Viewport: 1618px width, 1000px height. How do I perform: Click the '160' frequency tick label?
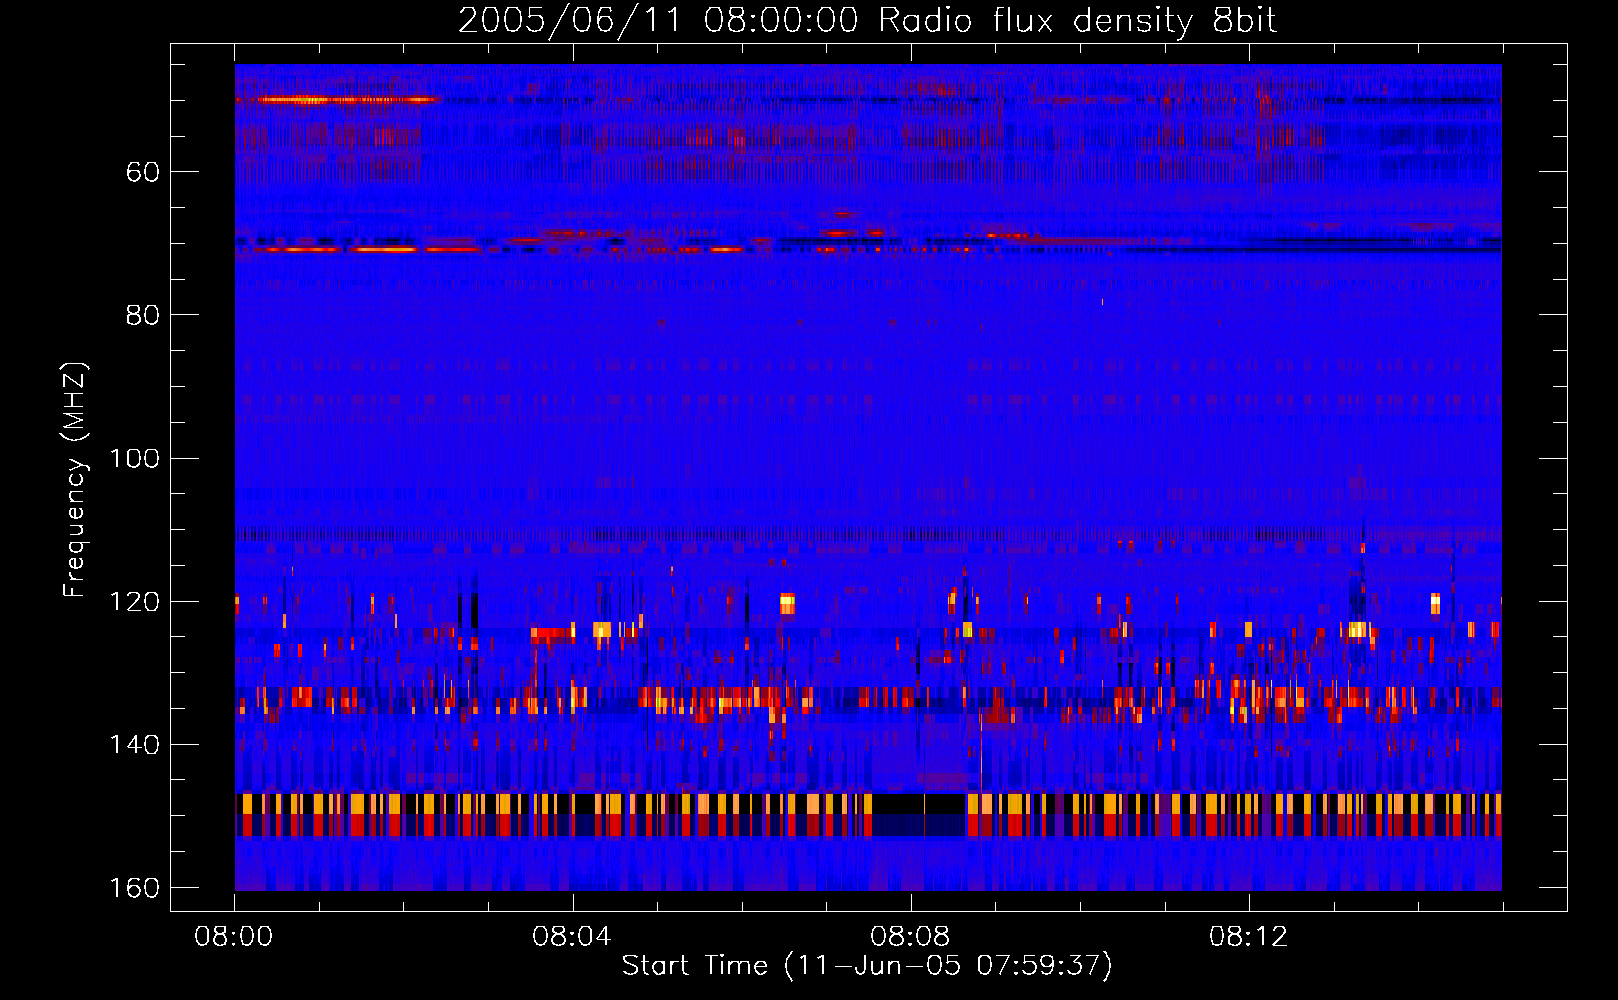tap(135, 888)
